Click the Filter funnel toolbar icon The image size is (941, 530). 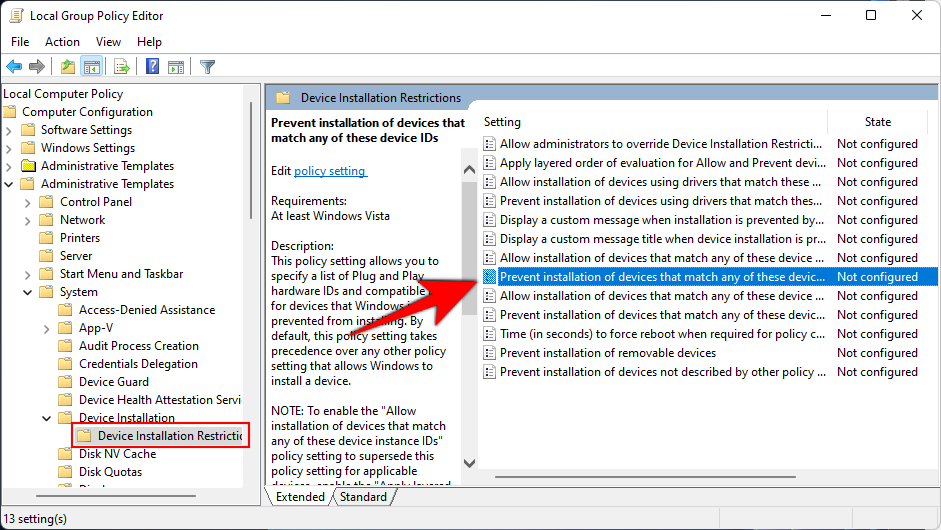(x=207, y=67)
